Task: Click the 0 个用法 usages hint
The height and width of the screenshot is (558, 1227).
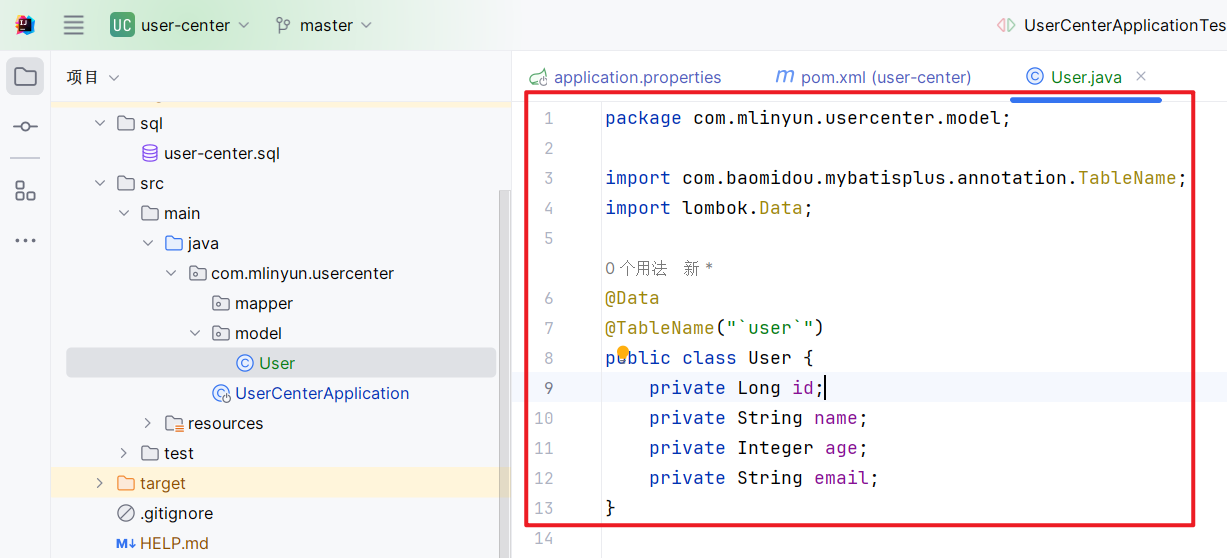Action: coord(636,268)
